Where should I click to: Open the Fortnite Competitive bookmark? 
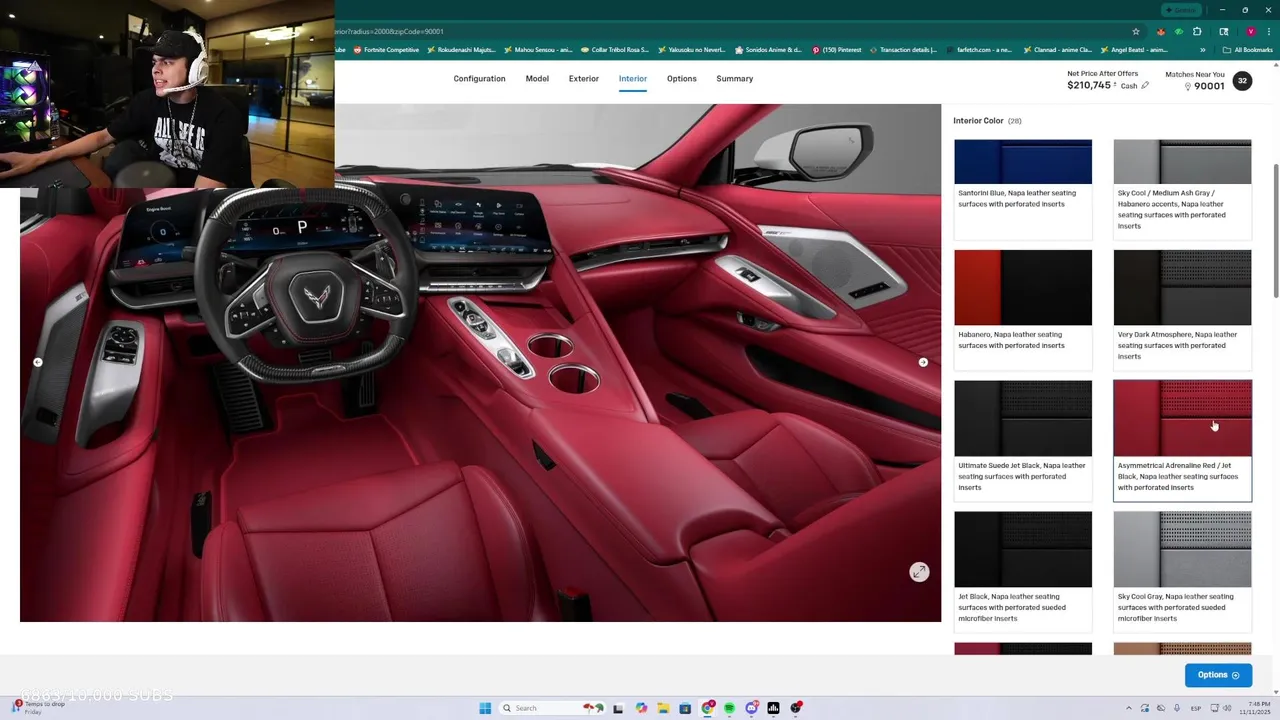(x=386, y=50)
